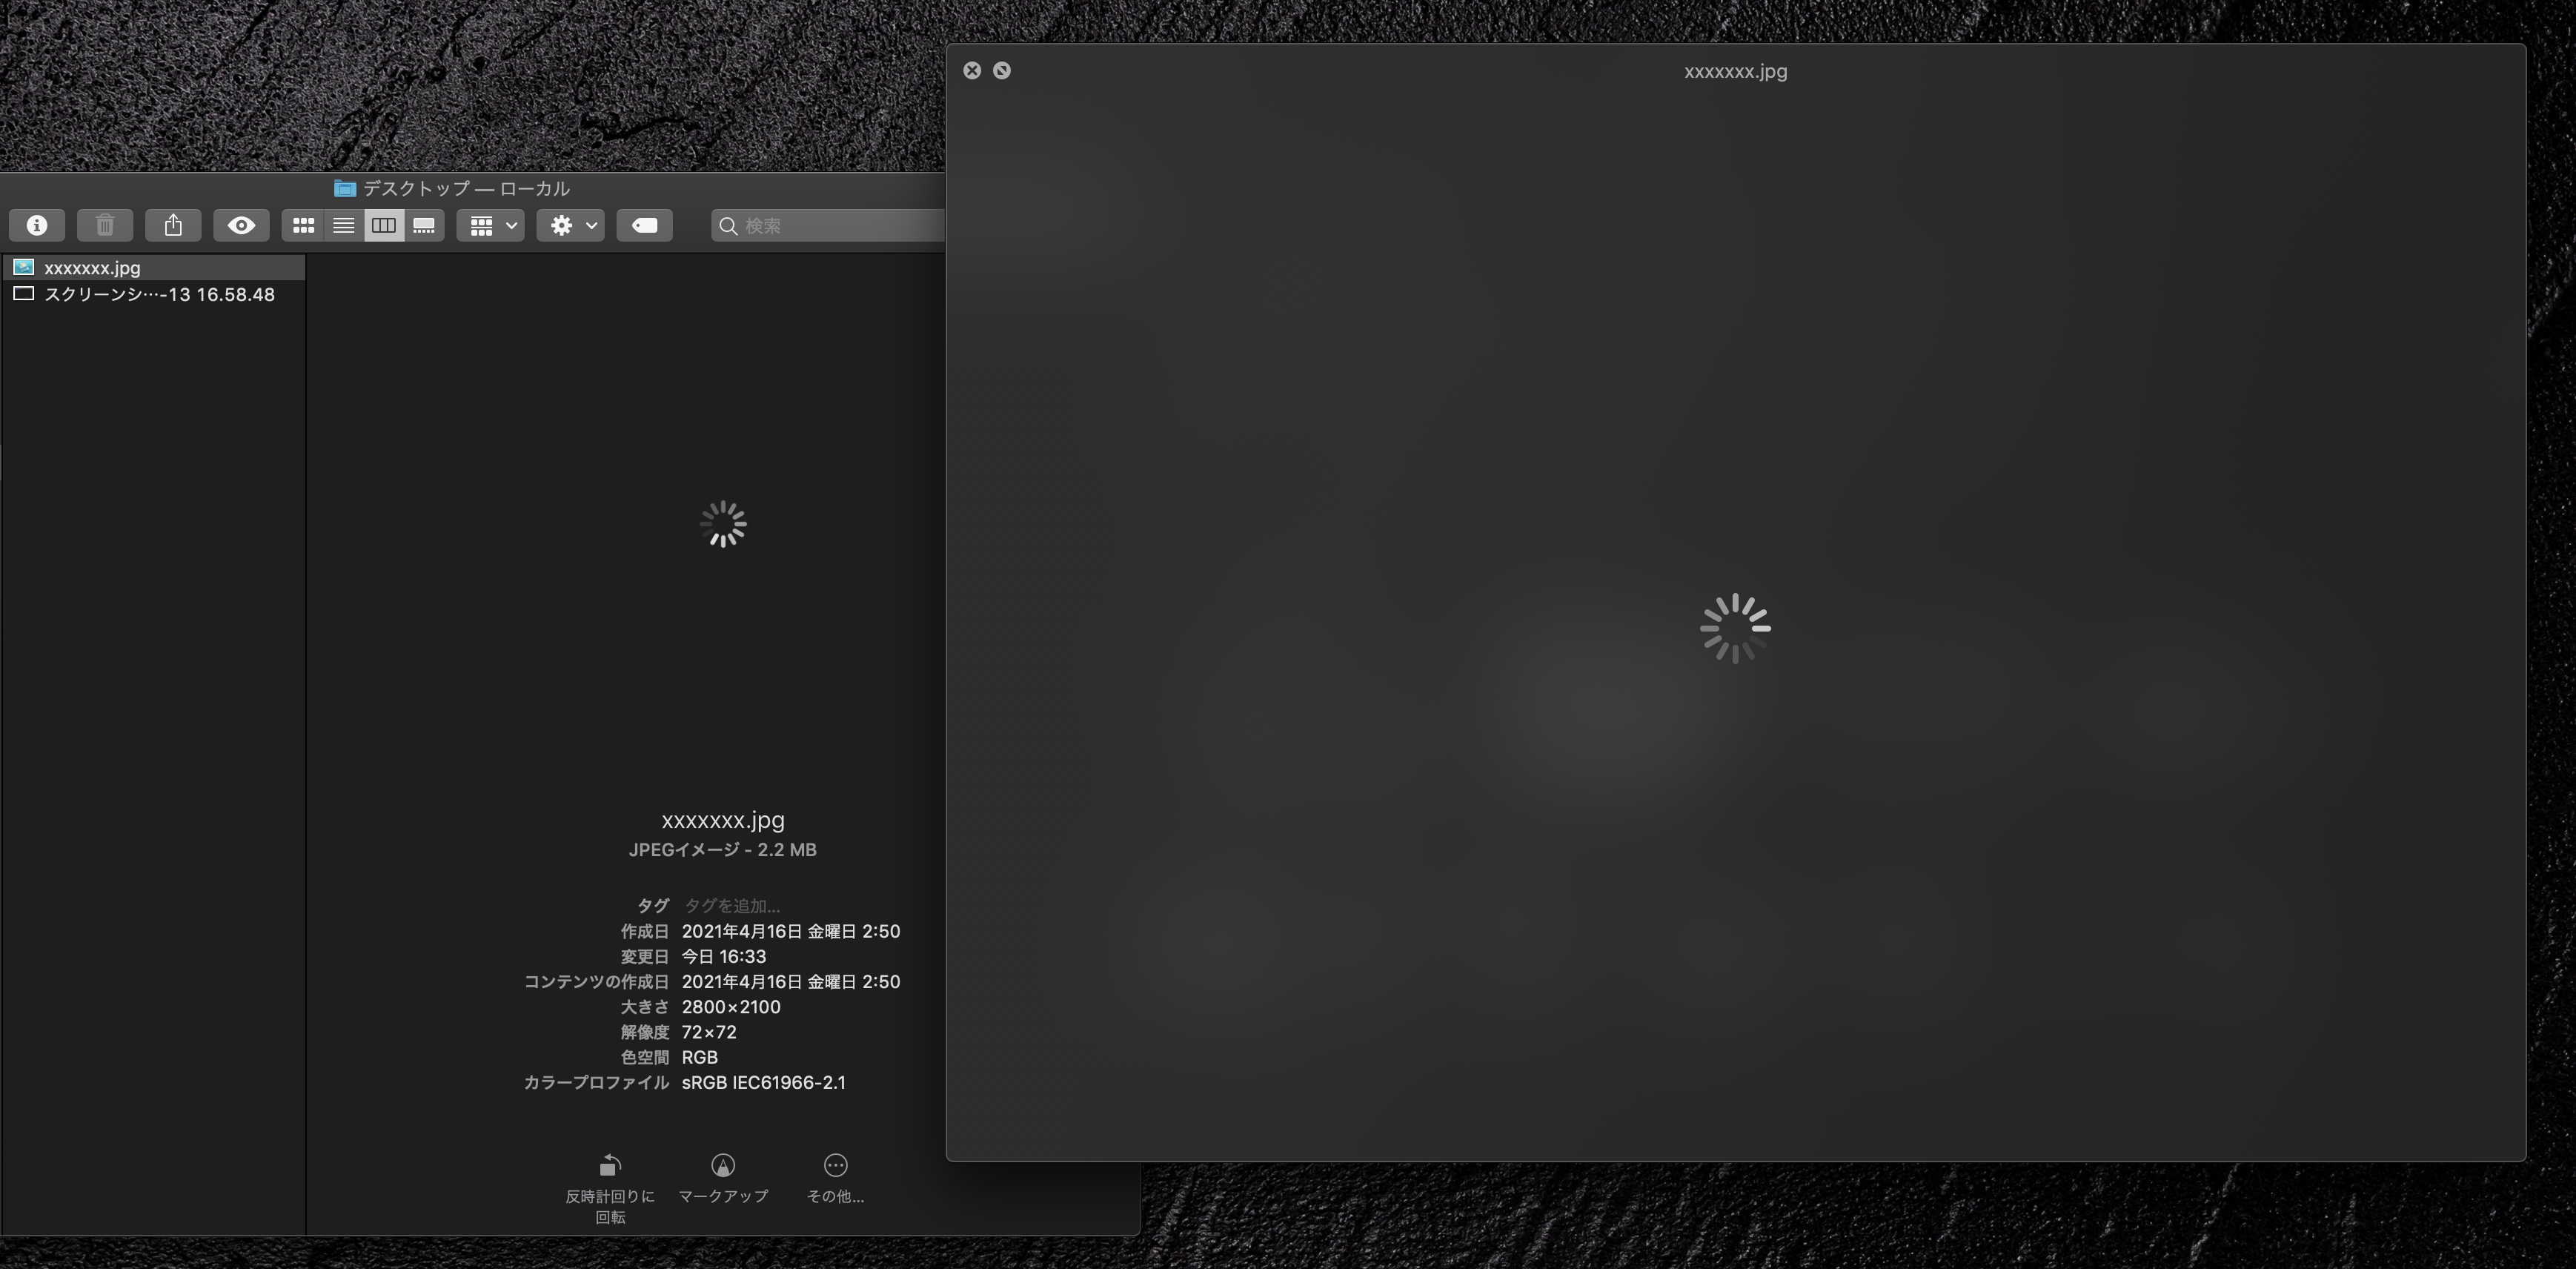Switch to icon grid view
The image size is (2576, 1269).
point(303,225)
